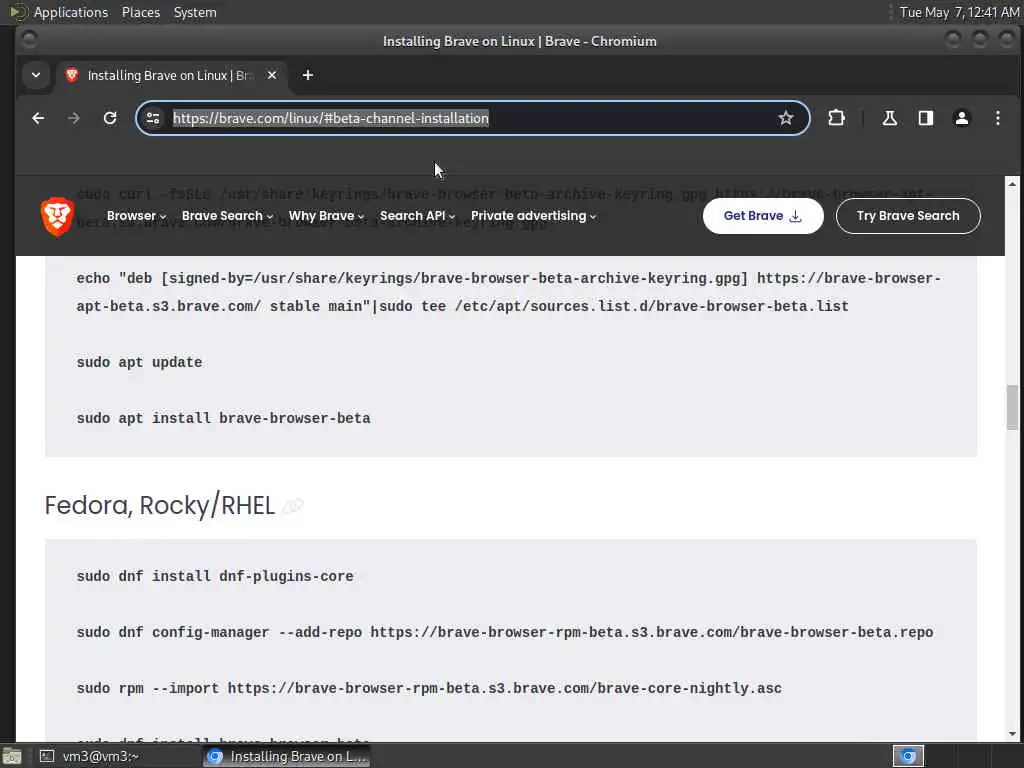This screenshot has width=1024, height=768.
Task: Click the Brave lion logo
Action: (x=57, y=216)
